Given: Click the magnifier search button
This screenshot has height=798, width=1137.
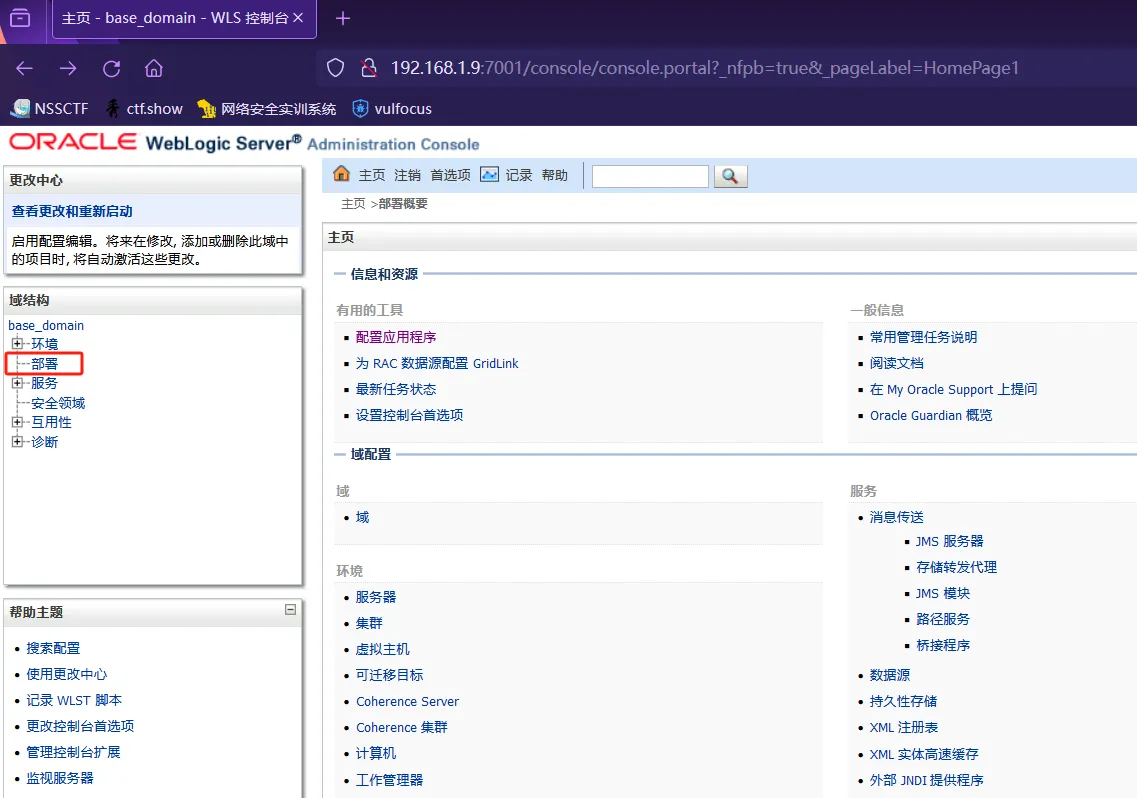Looking at the screenshot, I should [730, 176].
